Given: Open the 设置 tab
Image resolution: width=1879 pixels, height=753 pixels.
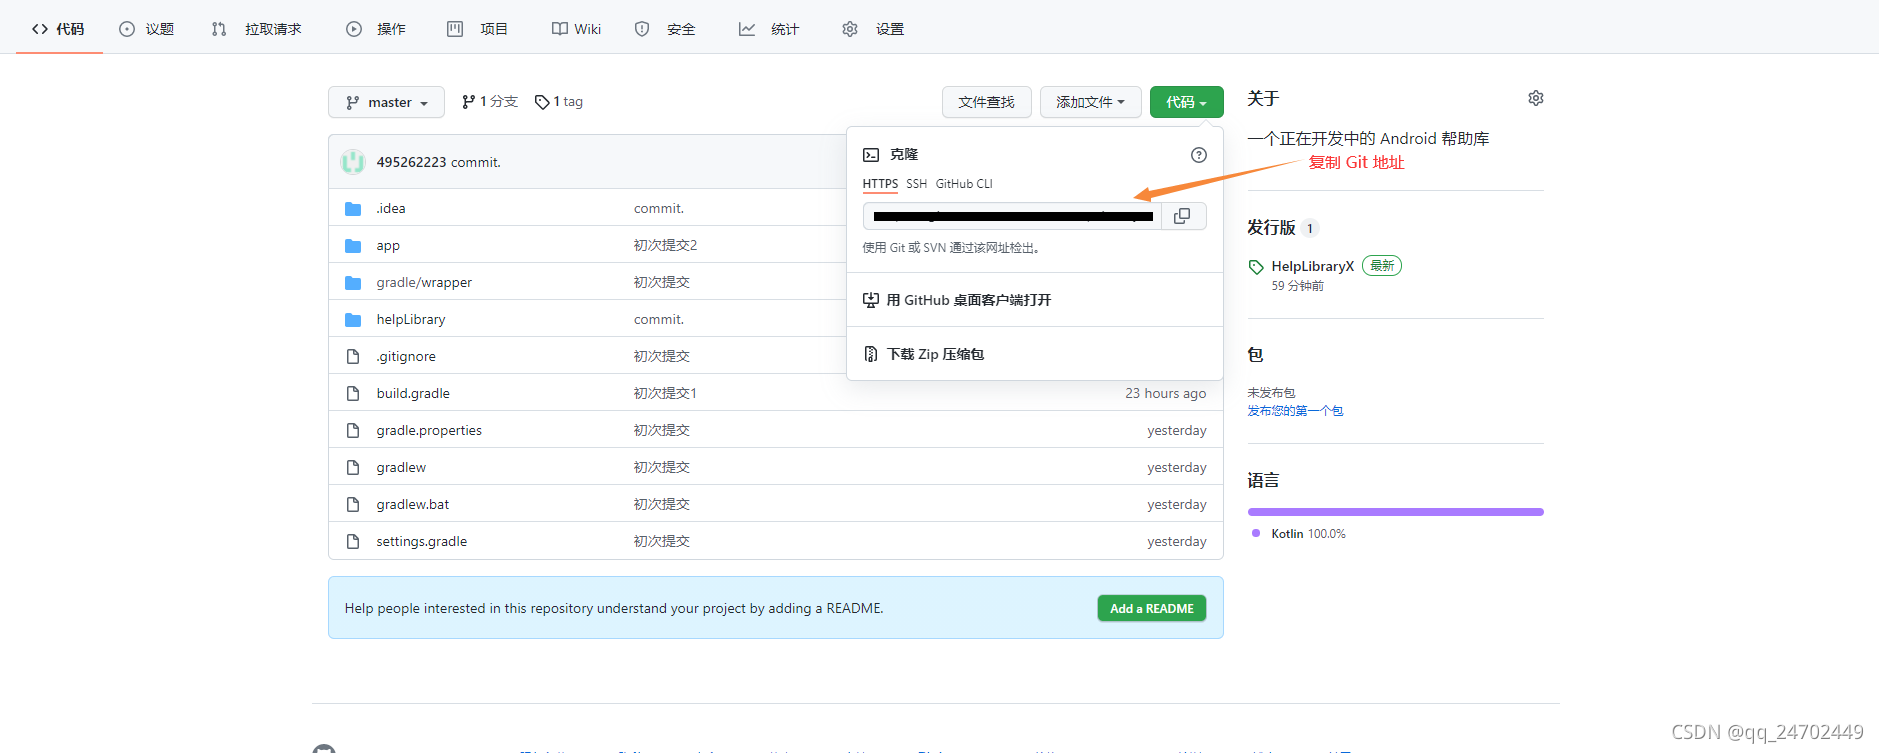Looking at the screenshot, I should pos(873,29).
